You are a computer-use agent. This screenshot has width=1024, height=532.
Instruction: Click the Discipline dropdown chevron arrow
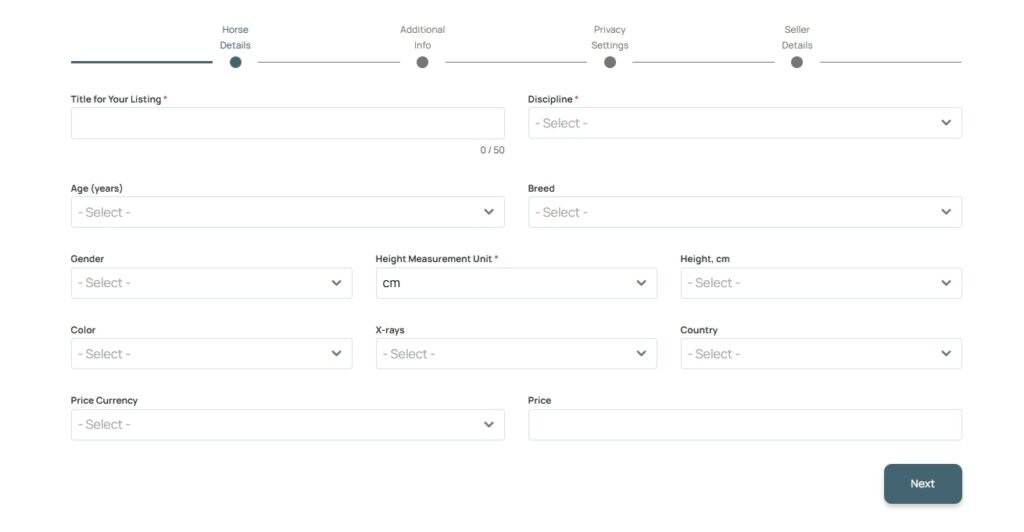coord(946,123)
